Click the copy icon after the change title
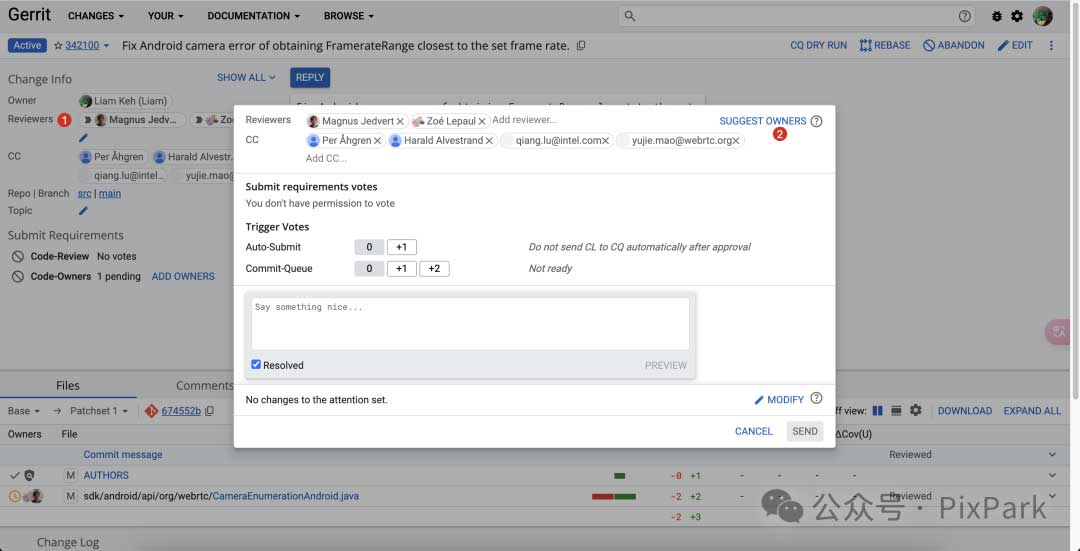 (x=581, y=46)
